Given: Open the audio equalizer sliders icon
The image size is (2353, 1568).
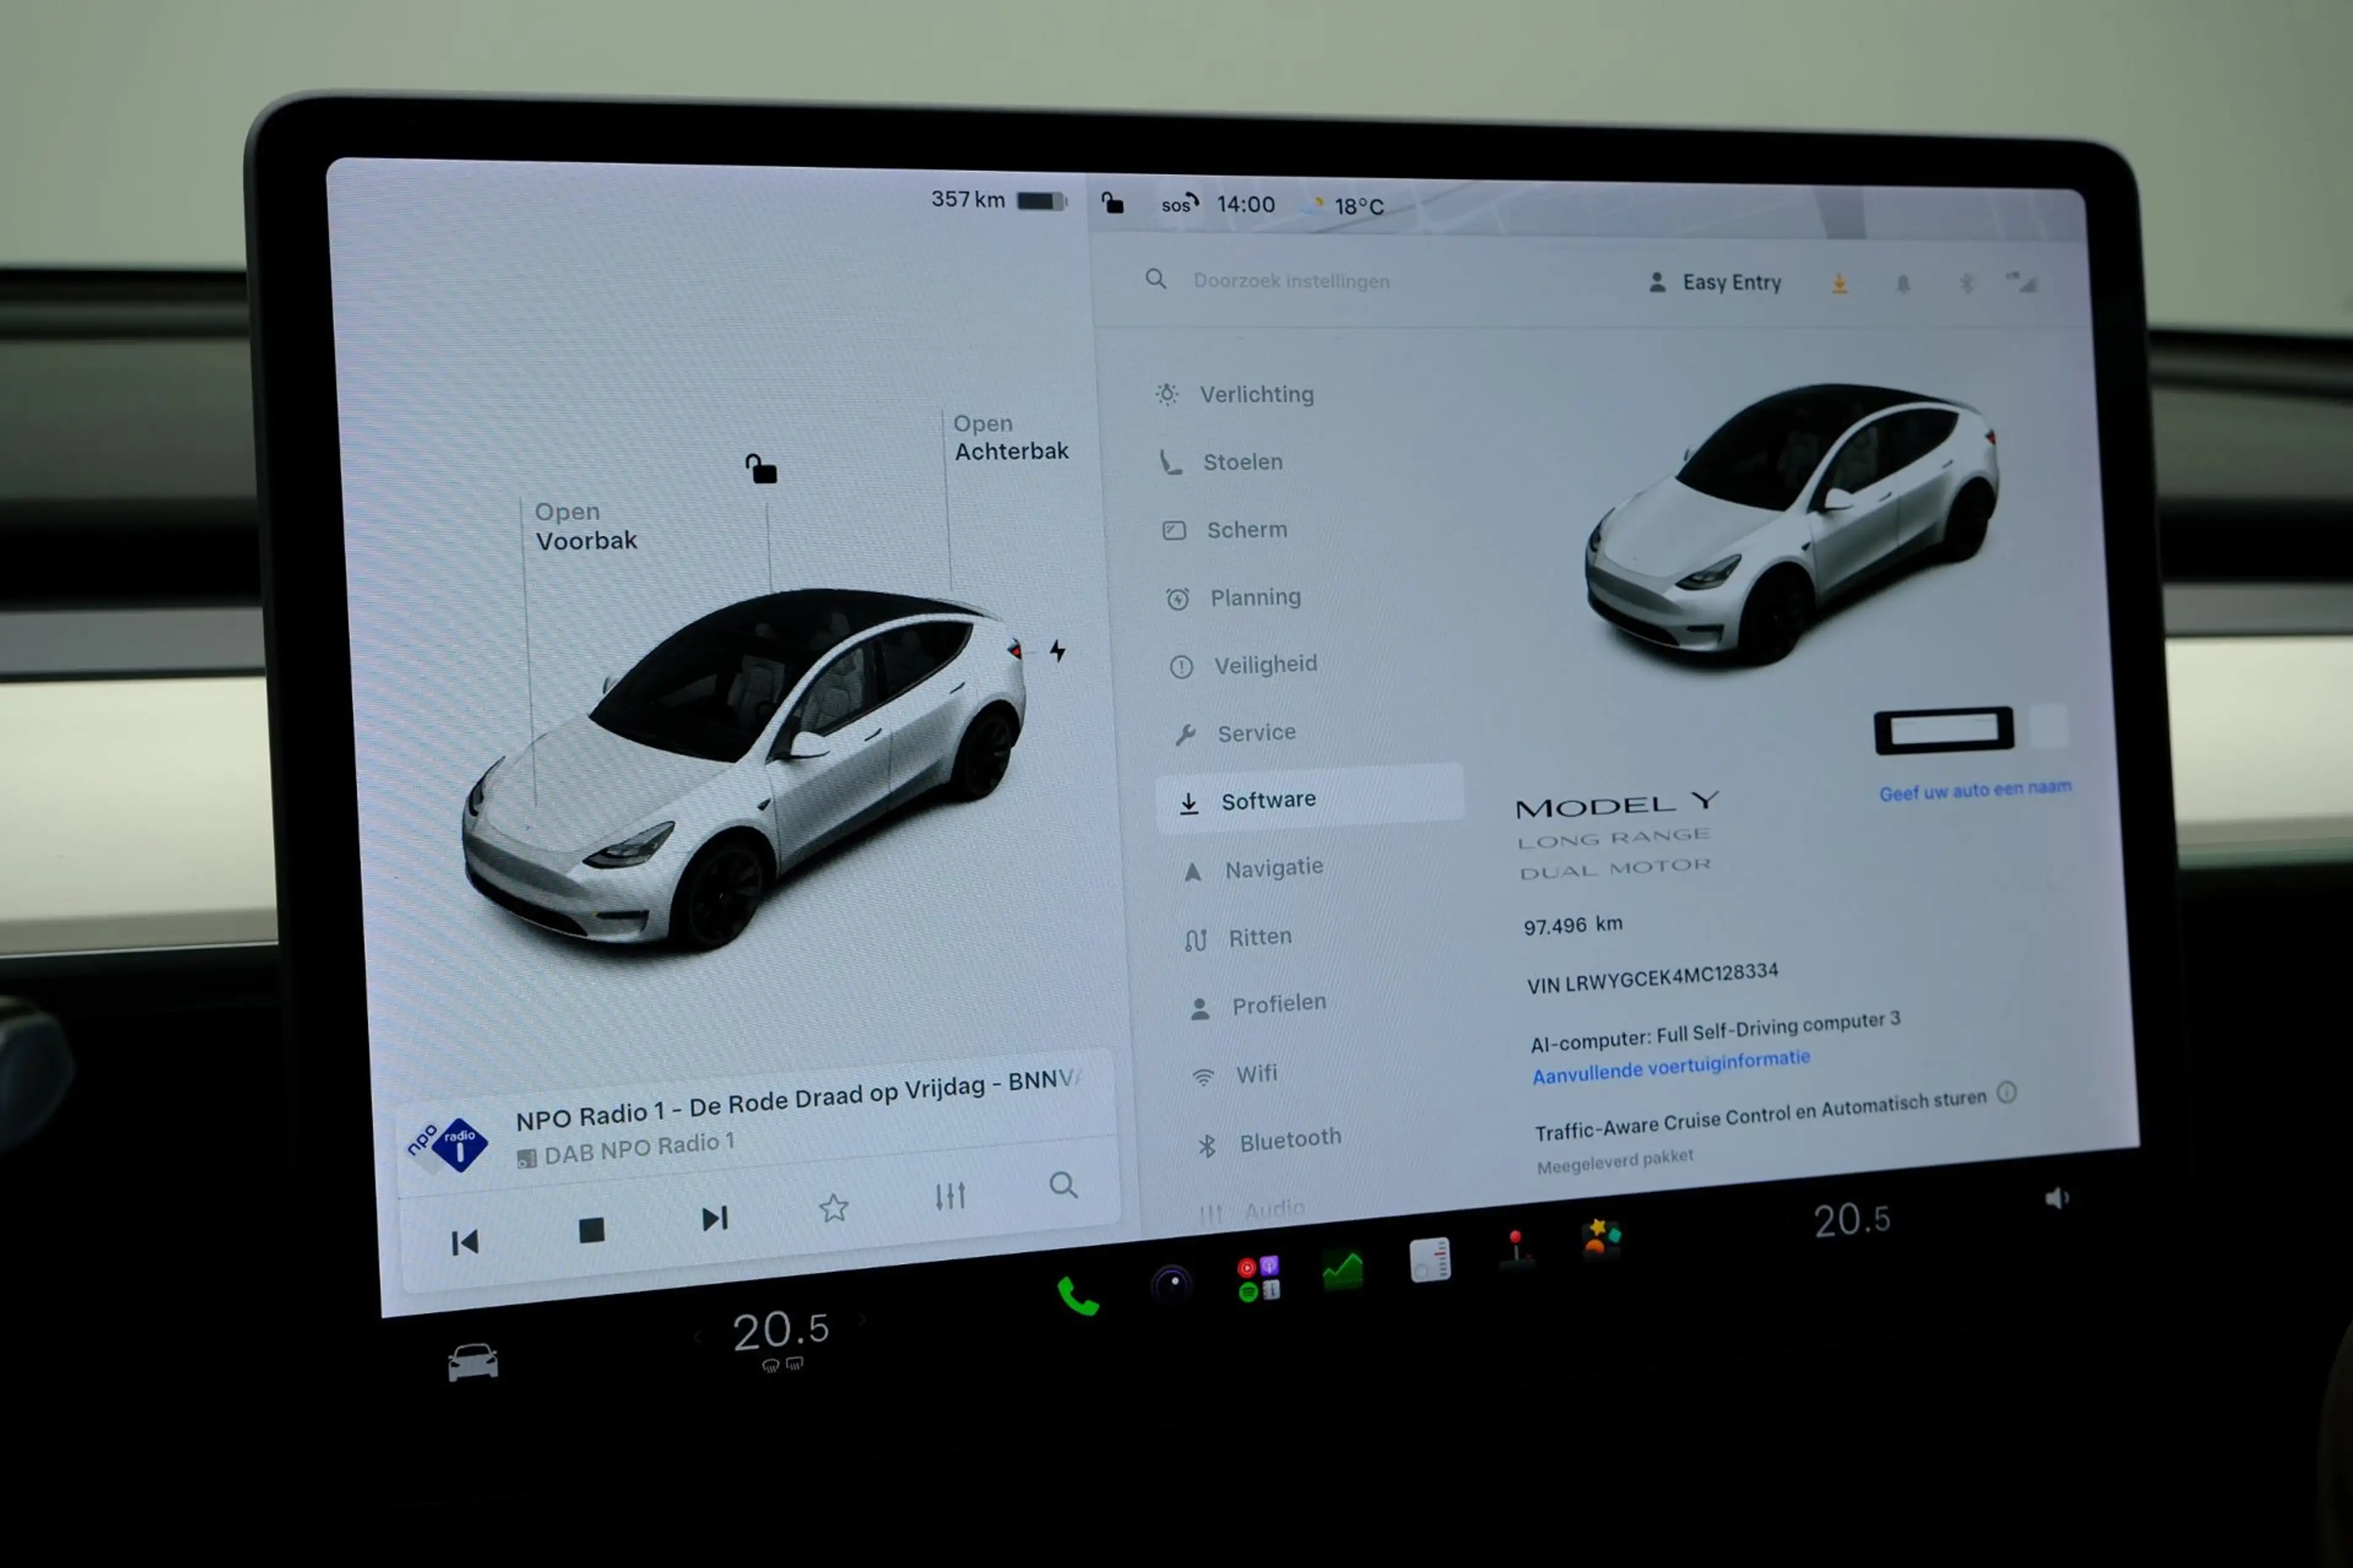Looking at the screenshot, I should pos(950,1196).
